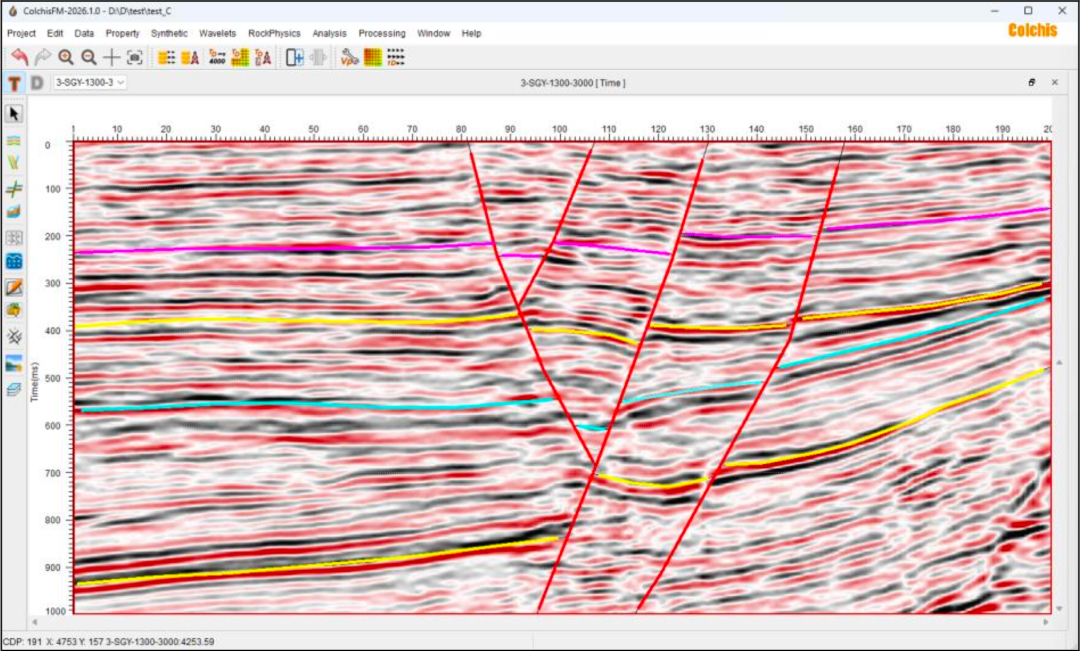Open the RockPhysics menu
This screenshot has height=651, width=1080.
pos(274,33)
